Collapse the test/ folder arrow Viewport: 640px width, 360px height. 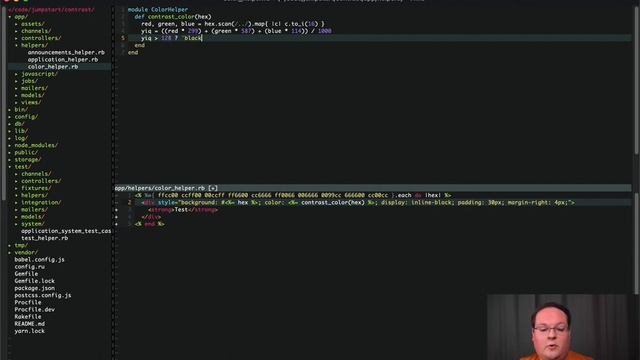tap(10, 167)
